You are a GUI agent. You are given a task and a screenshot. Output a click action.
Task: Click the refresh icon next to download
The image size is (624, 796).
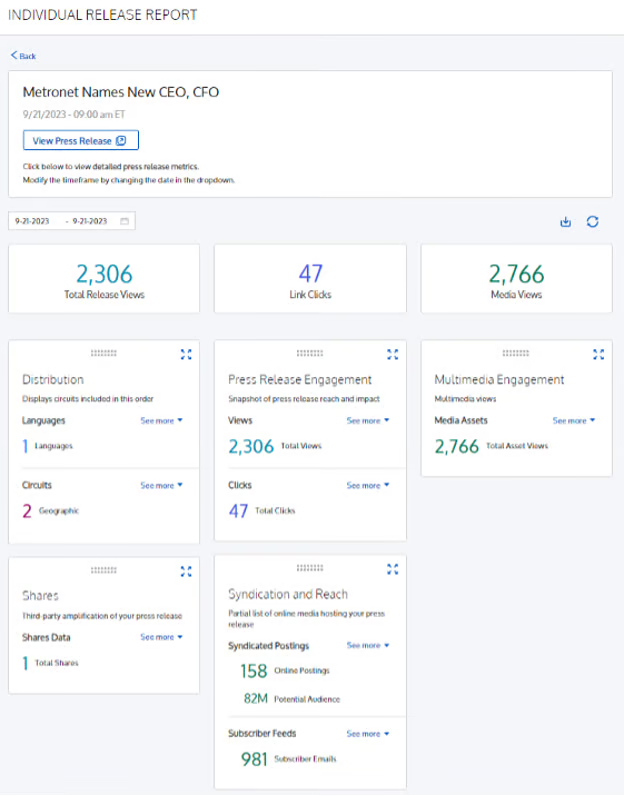point(593,222)
